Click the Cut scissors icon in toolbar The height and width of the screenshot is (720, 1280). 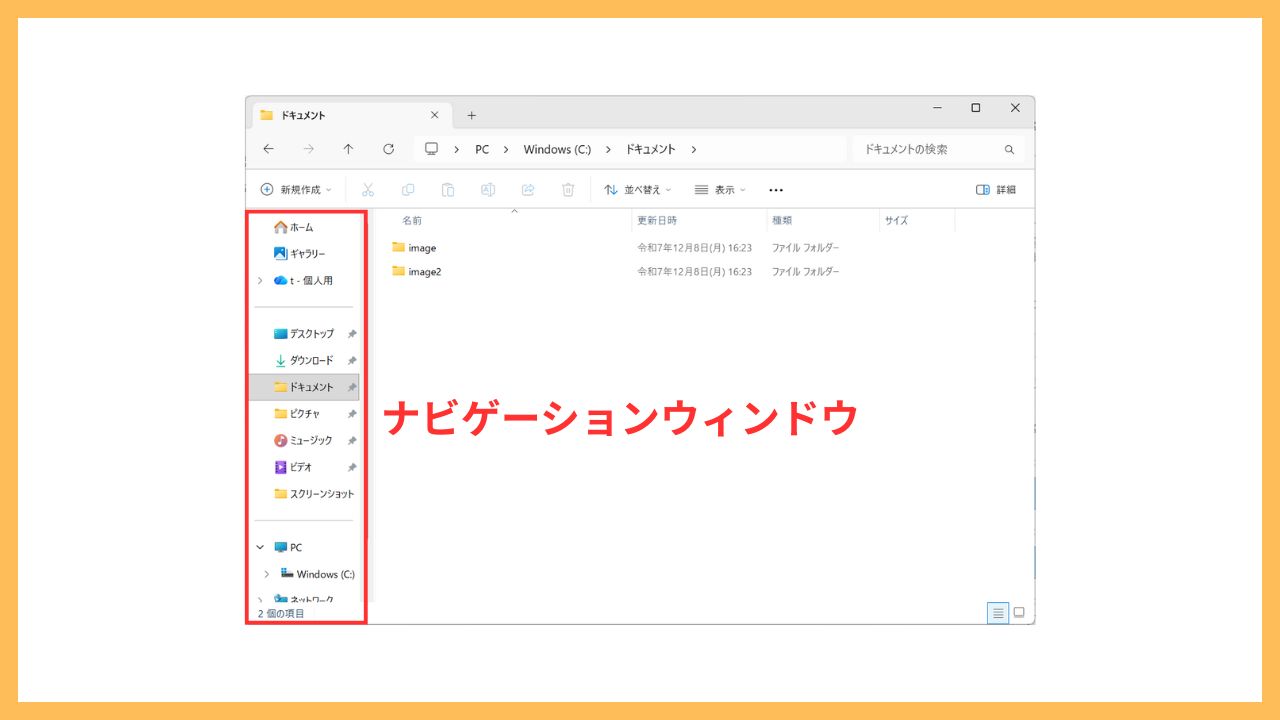coord(367,189)
